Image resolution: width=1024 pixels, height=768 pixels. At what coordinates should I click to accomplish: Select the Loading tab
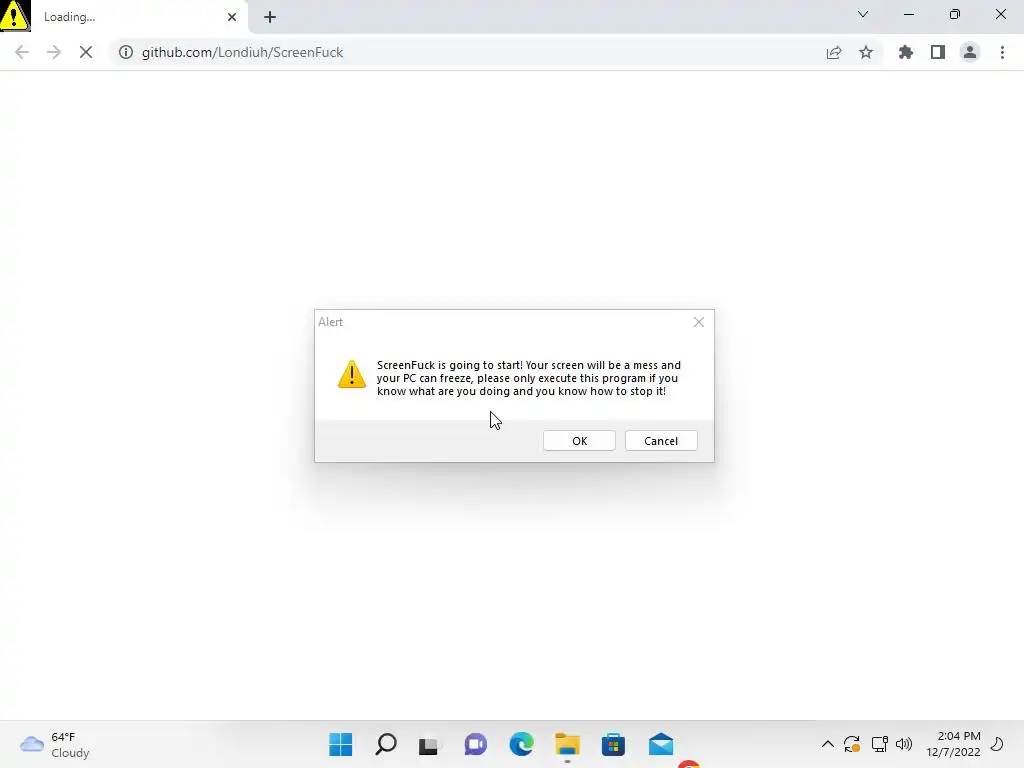(124, 17)
